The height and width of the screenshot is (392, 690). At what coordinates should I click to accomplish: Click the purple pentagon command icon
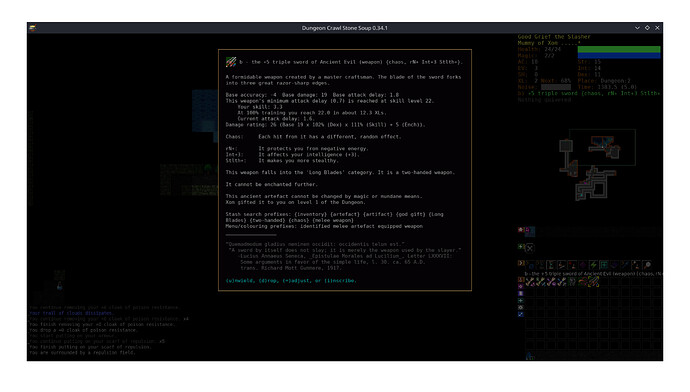[x=583, y=265]
